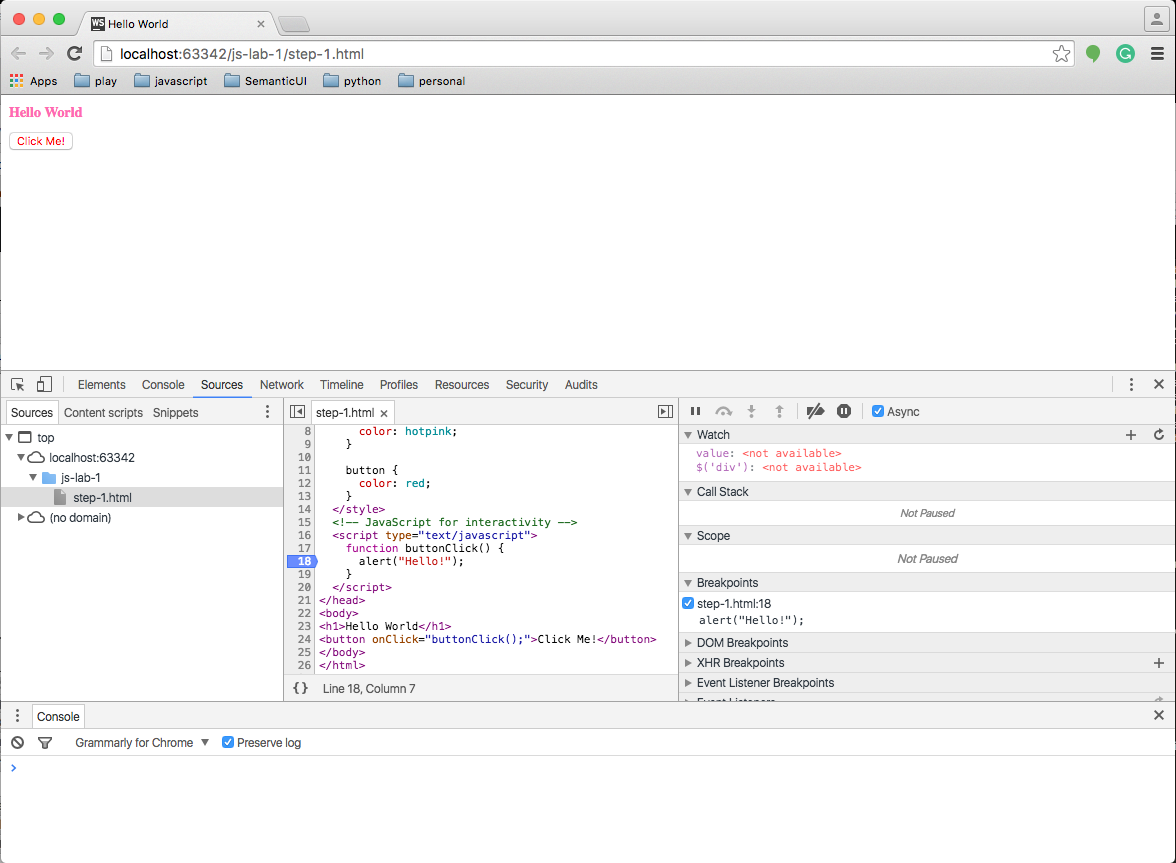Uncheck the Async checkbox
This screenshot has width=1176, height=863.
click(x=878, y=411)
